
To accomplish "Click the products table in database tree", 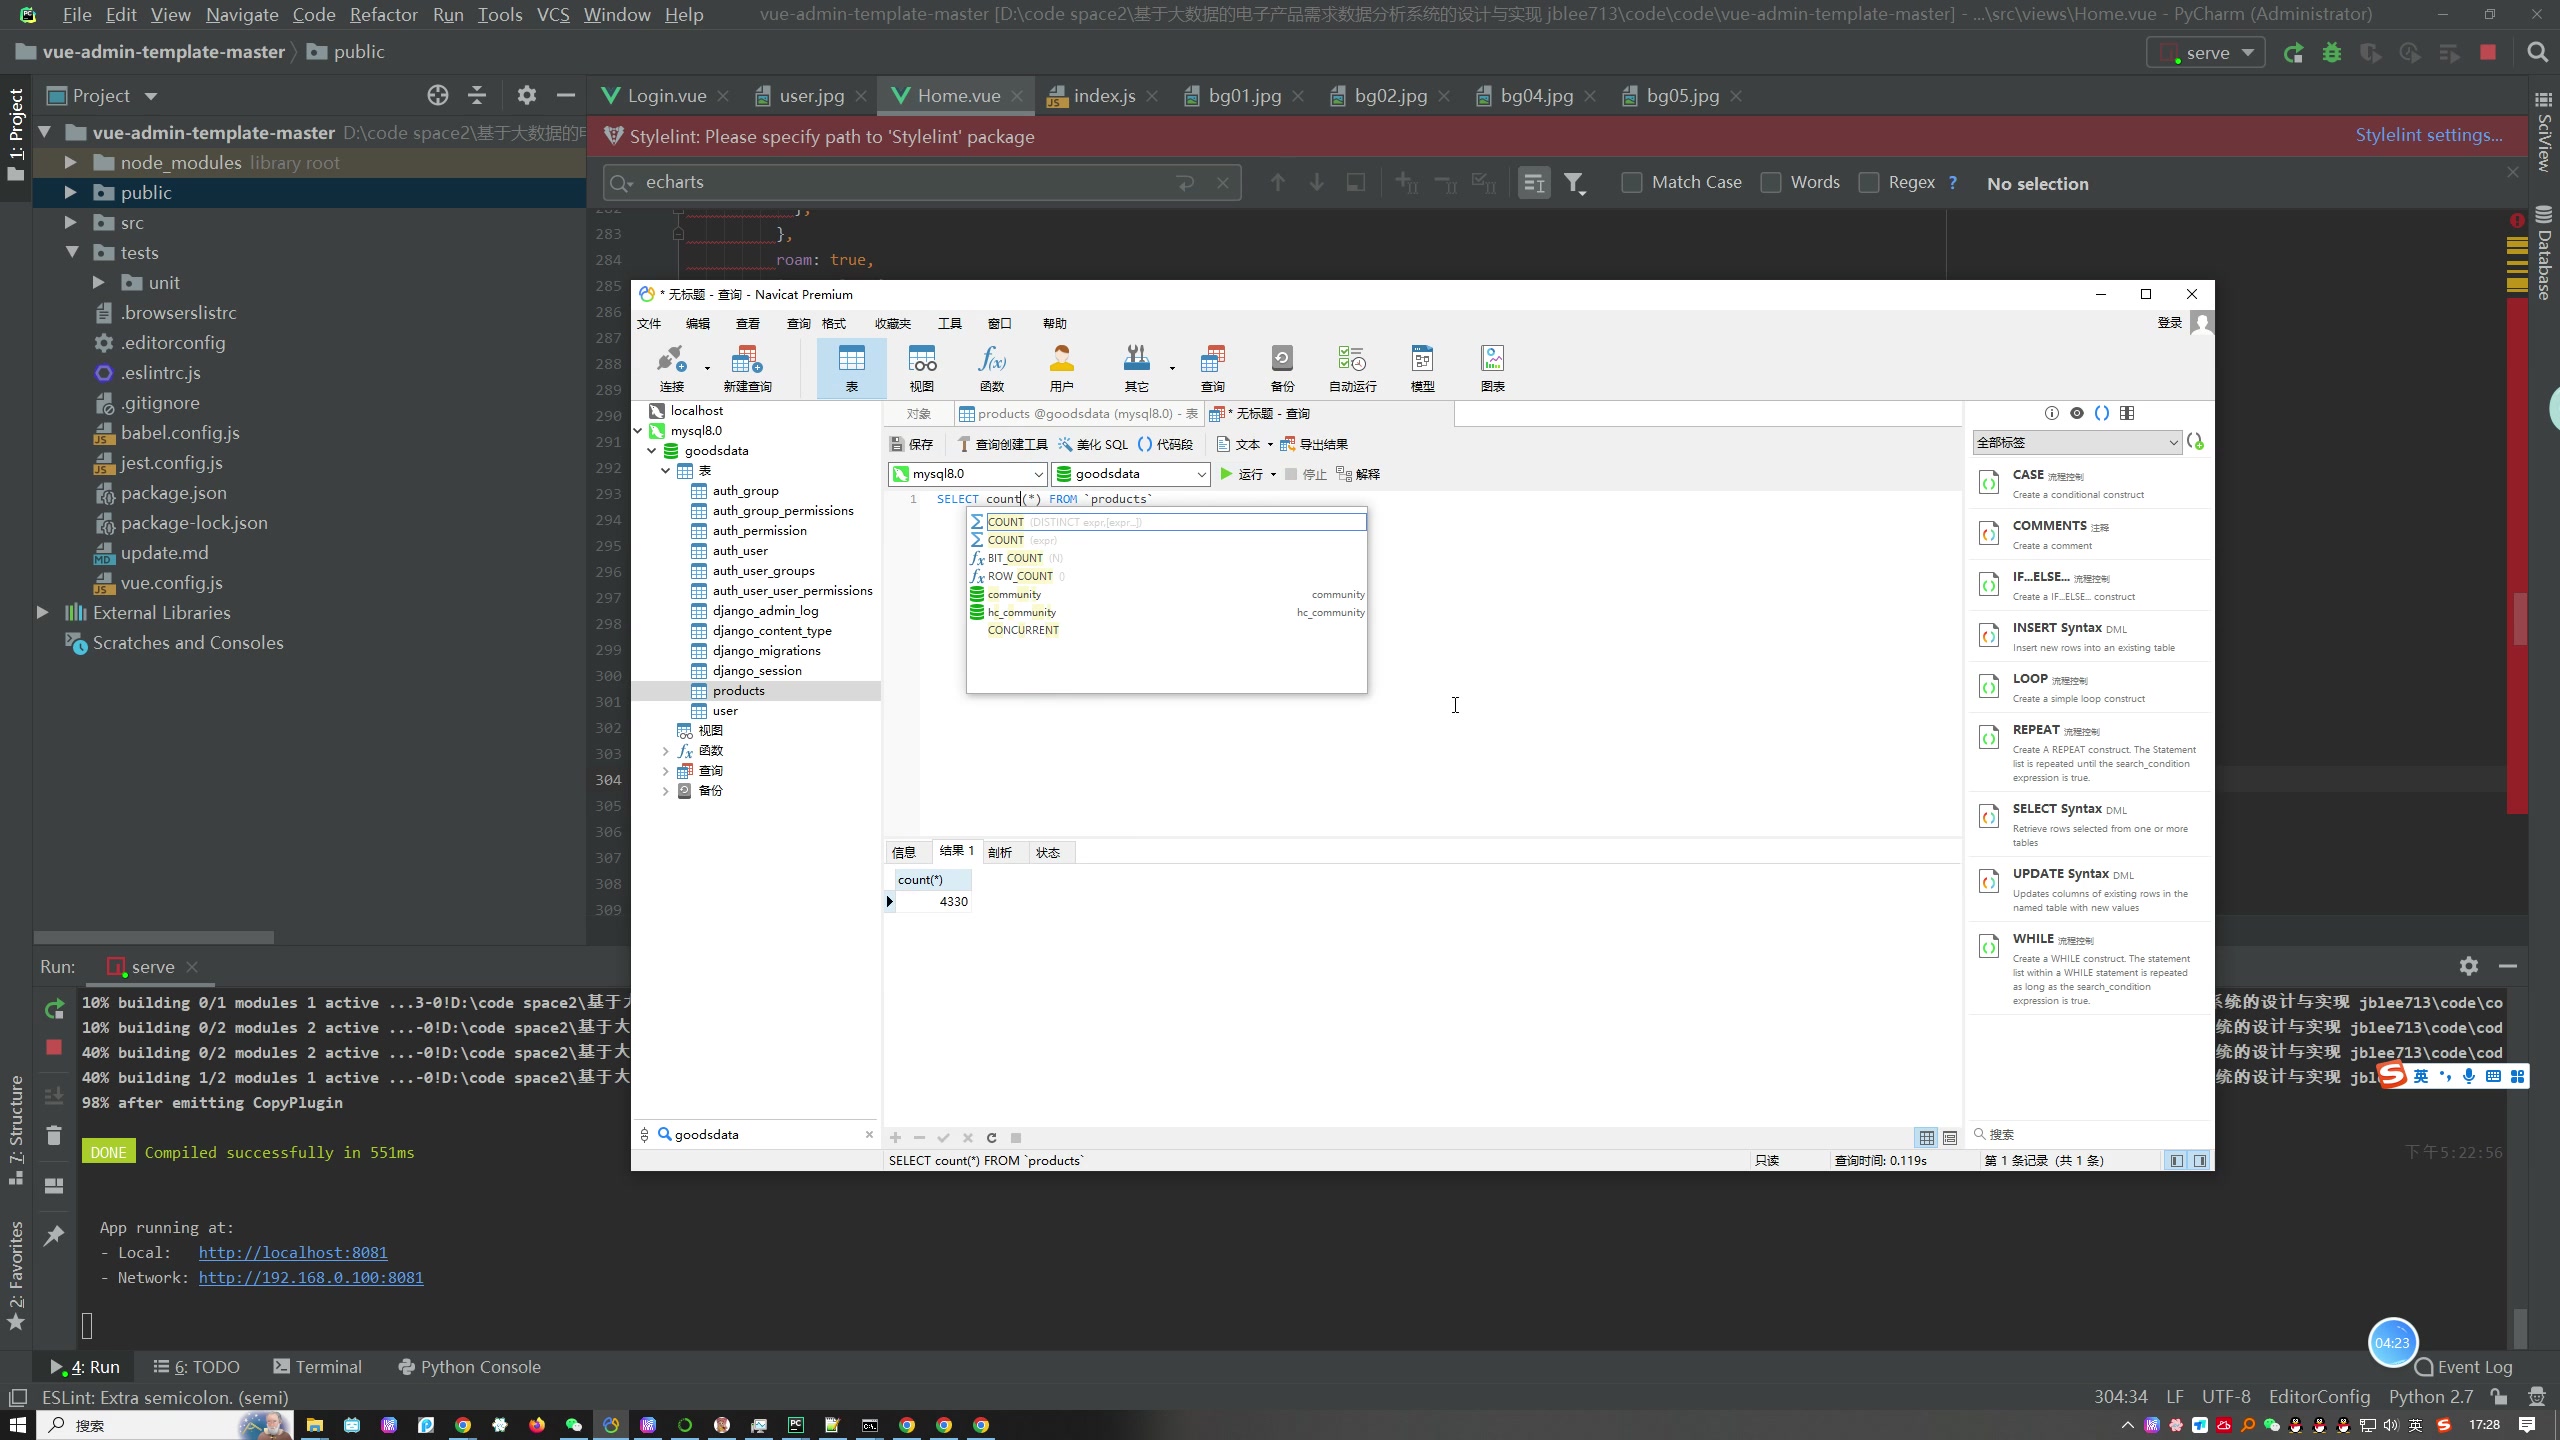I will point(740,689).
